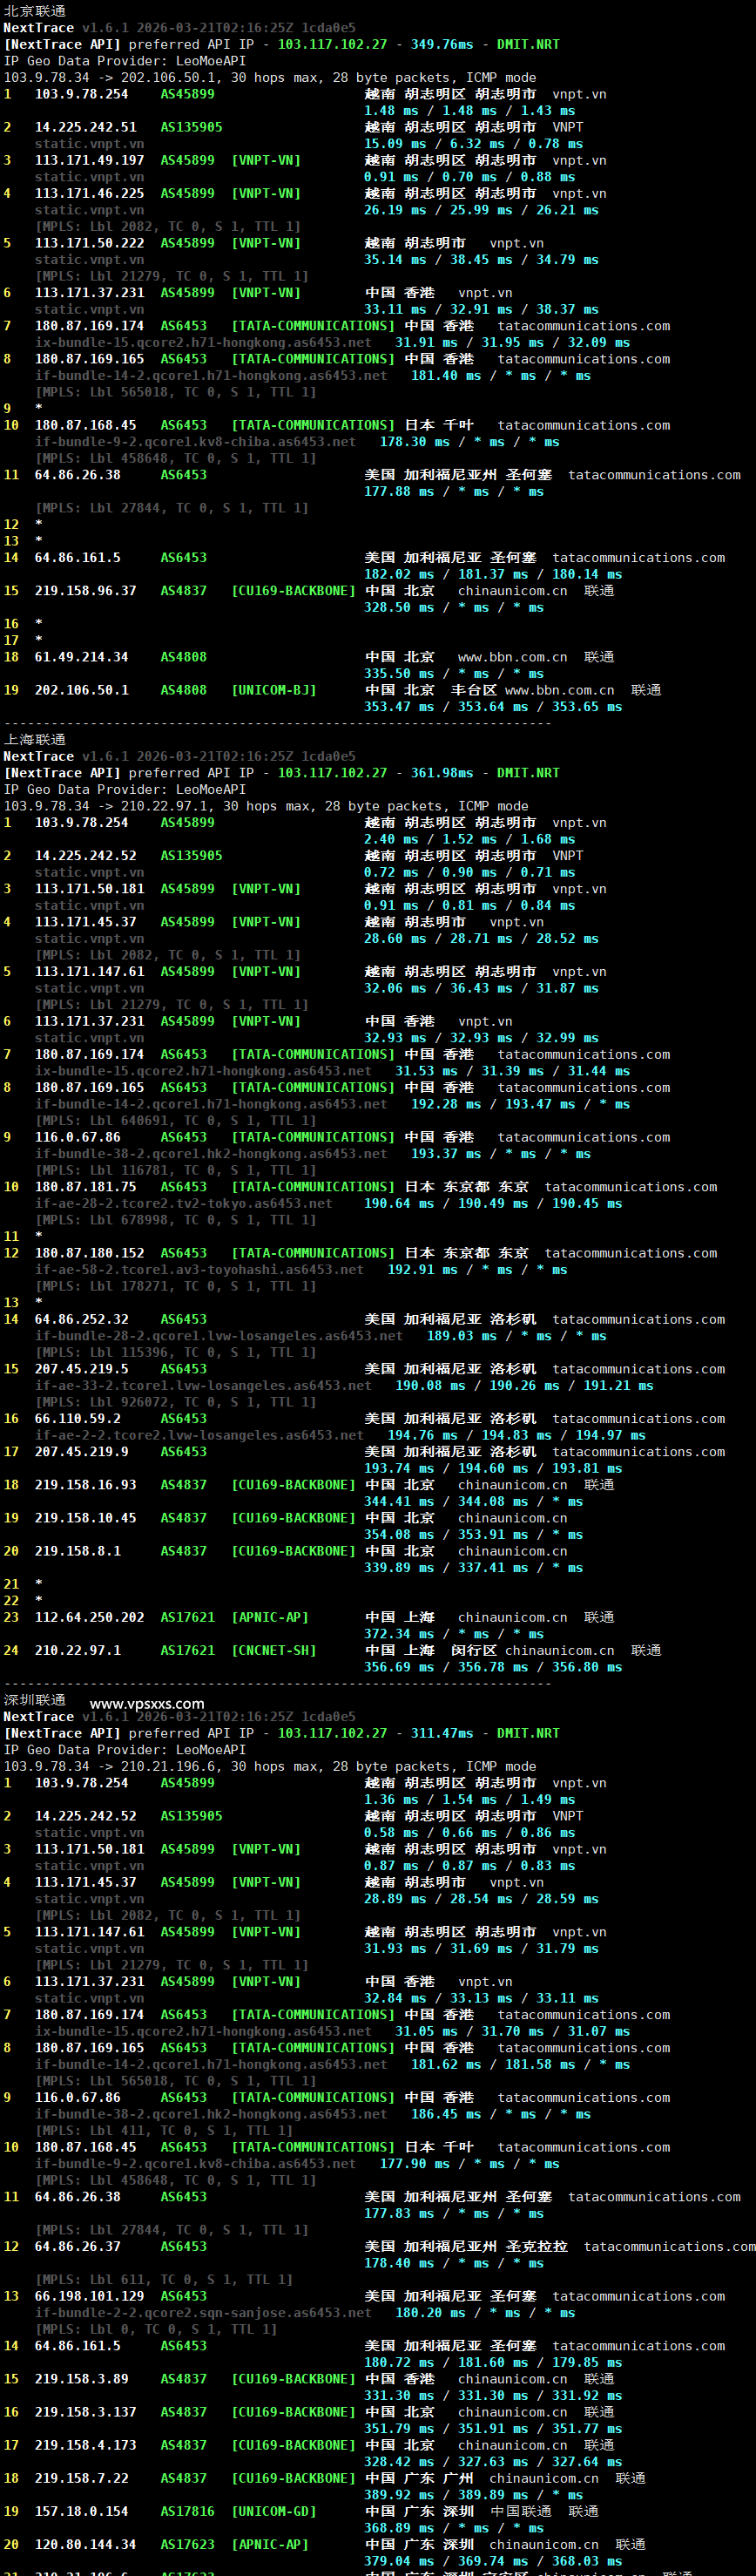Select hop IP 219.158.4.173
The width and height of the screenshot is (756, 2576).
86,2445
